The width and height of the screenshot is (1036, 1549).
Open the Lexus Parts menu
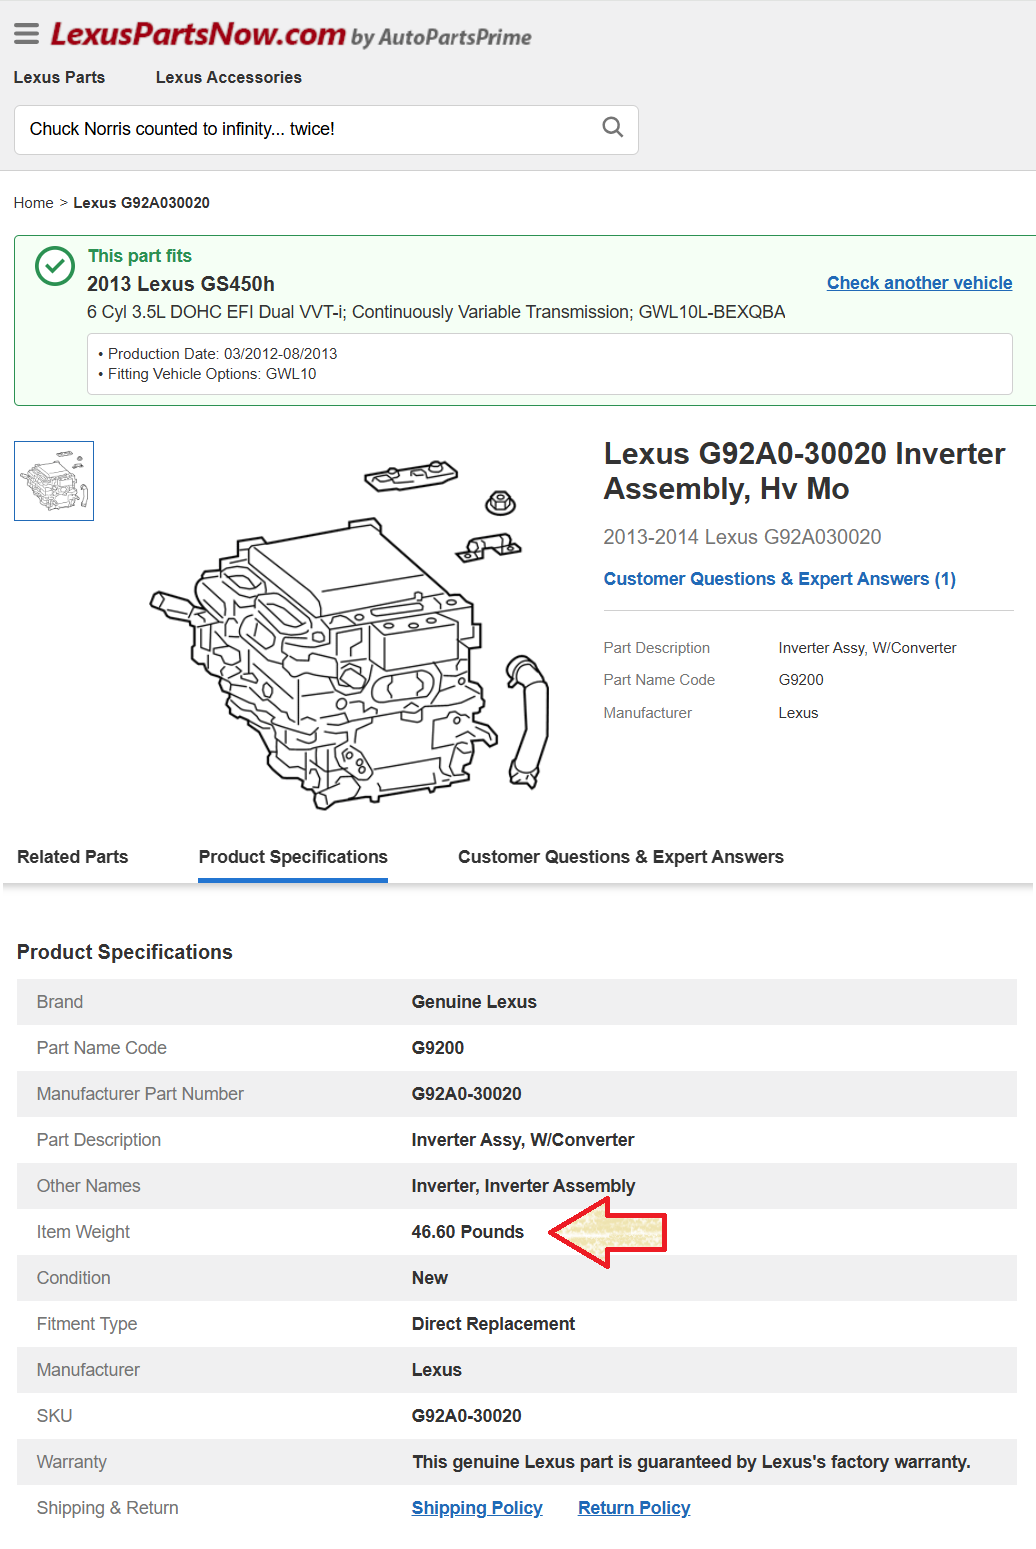coord(59,77)
